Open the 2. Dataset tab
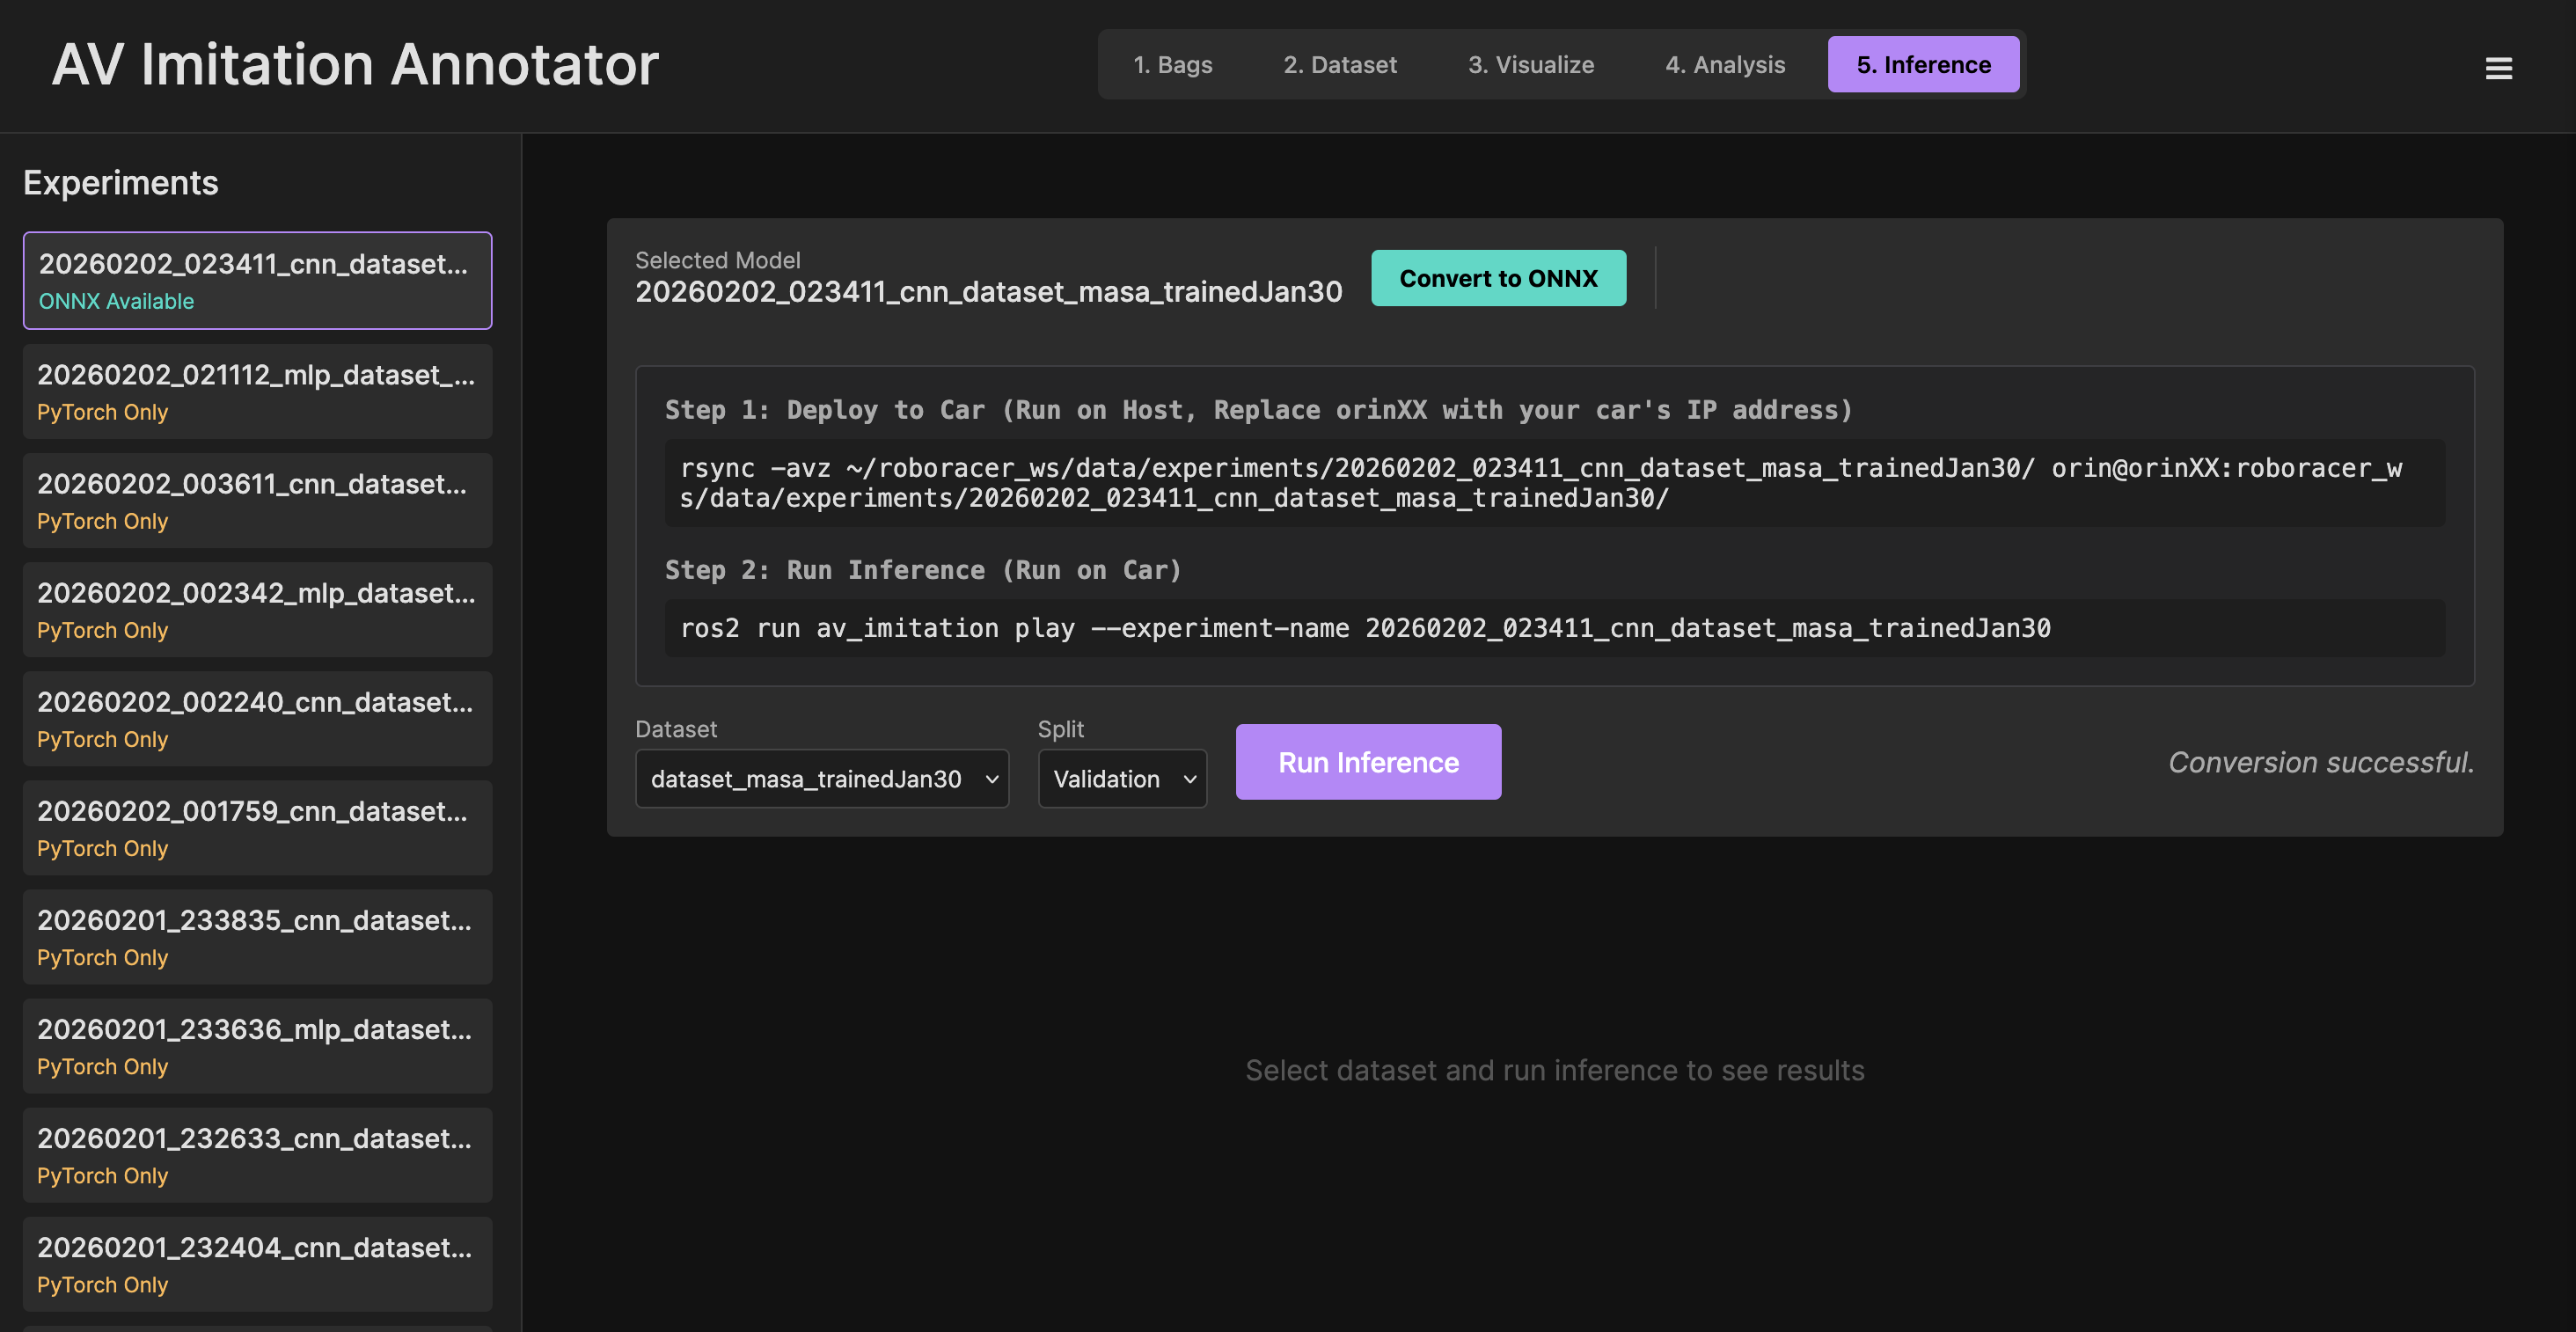The width and height of the screenshot is (2576, 1332). click(x=1339, y=65)
